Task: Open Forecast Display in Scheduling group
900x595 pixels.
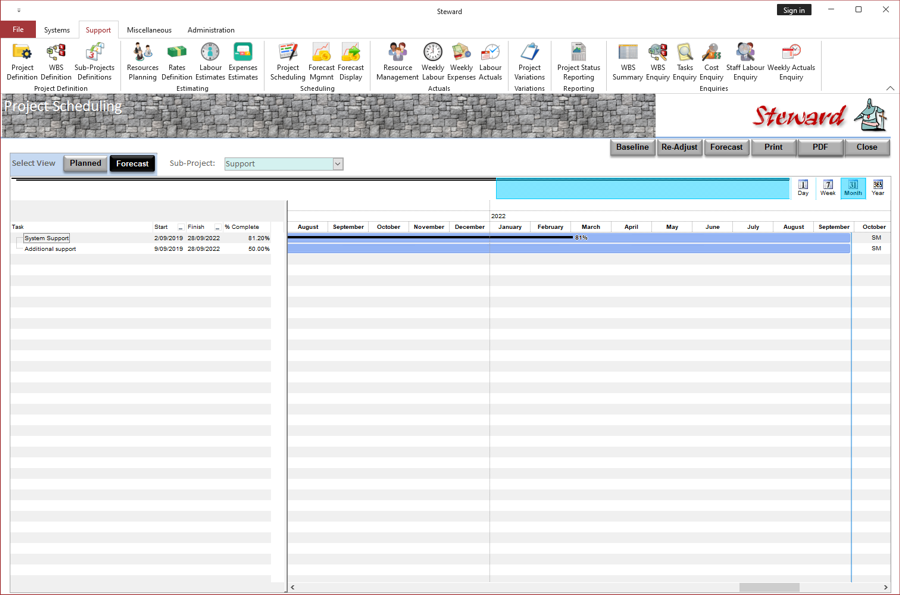Action: click(x=351, y=62)
